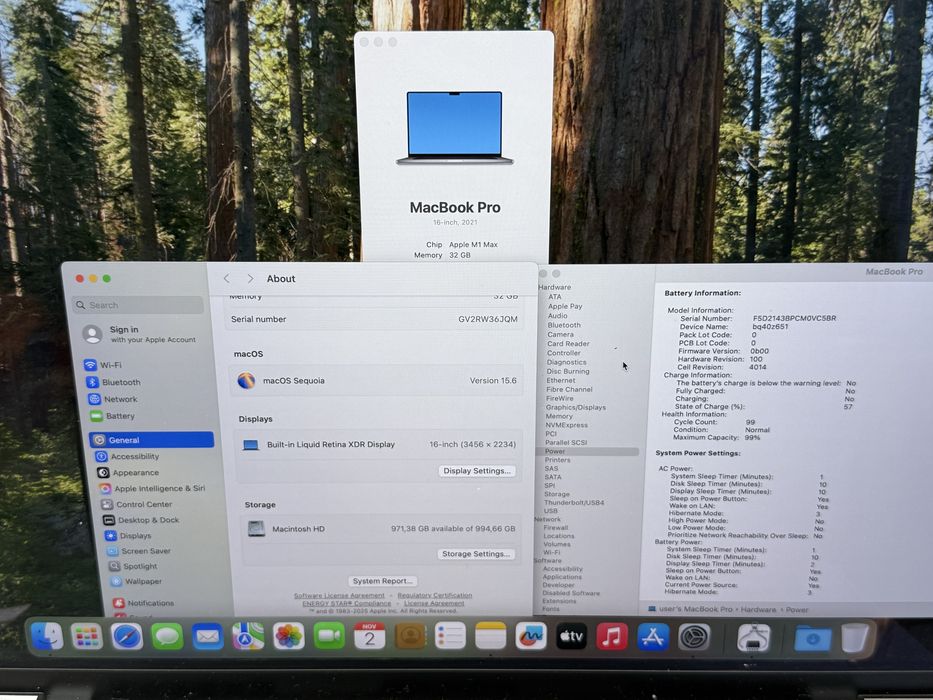Viewport: 933px width, 700px height.
Task: Select Card Reader in System Information
Action: pyautogui.click(x=568, y=344)
